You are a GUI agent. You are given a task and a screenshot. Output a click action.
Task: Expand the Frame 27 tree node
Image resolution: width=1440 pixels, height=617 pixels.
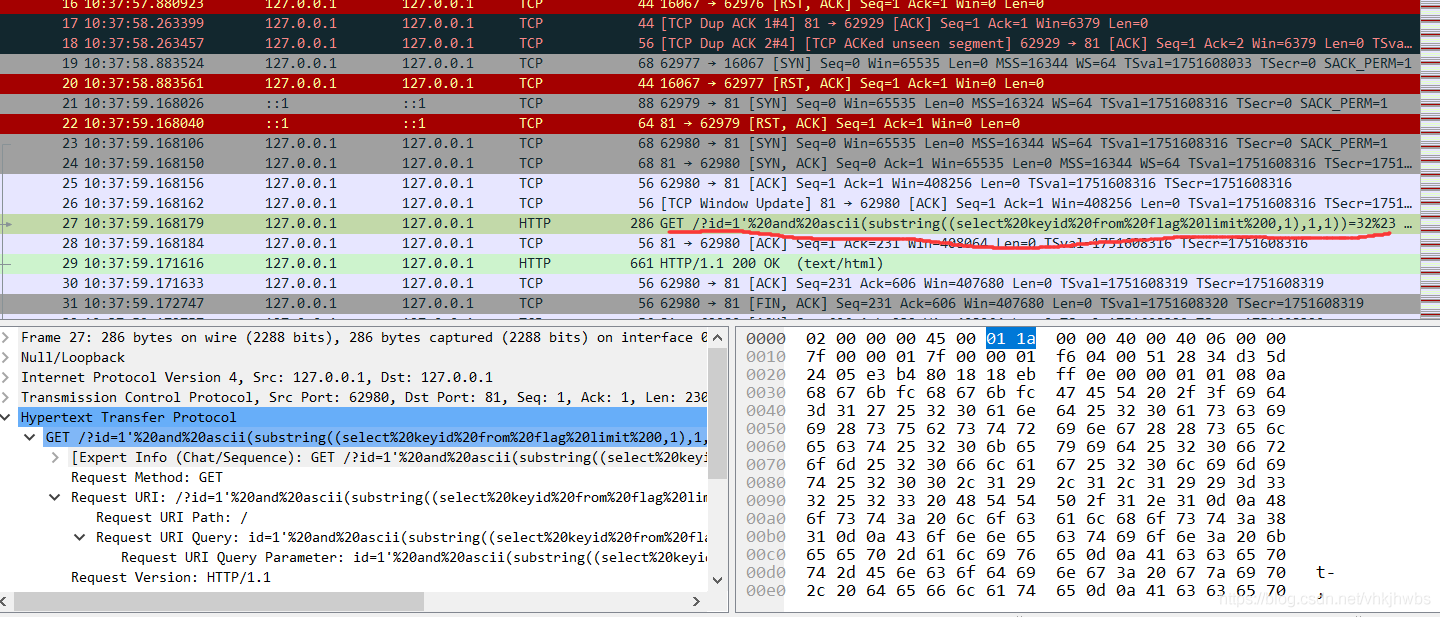(x=9, y=338)
